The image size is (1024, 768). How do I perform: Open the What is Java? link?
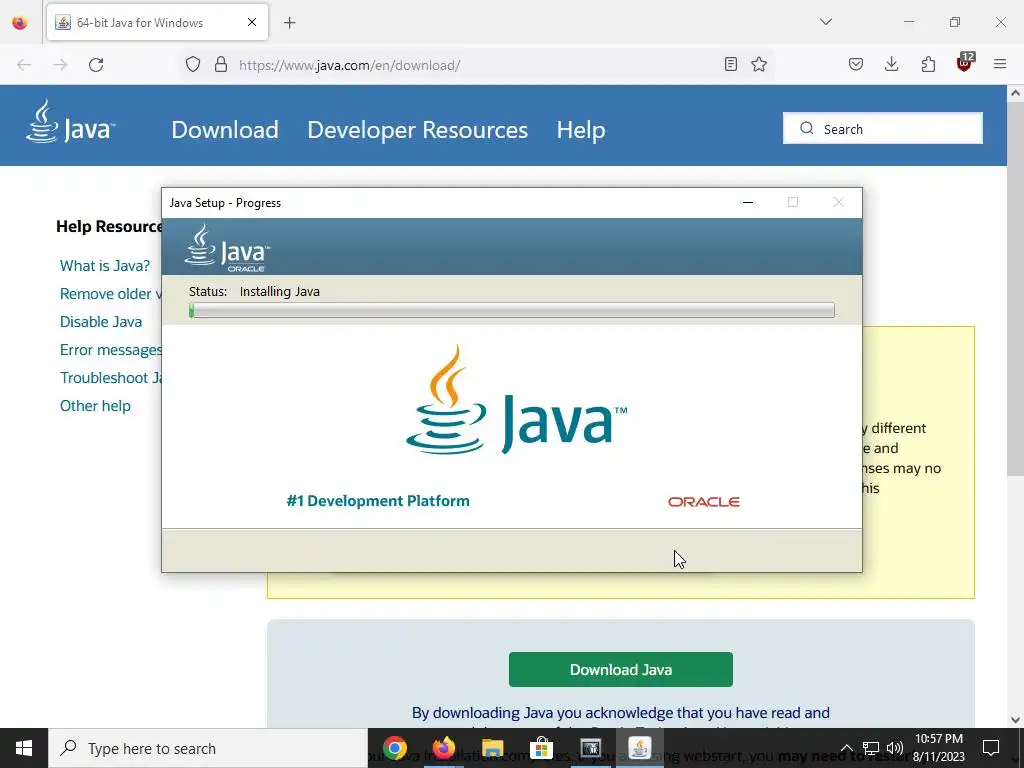click(104, 266)
